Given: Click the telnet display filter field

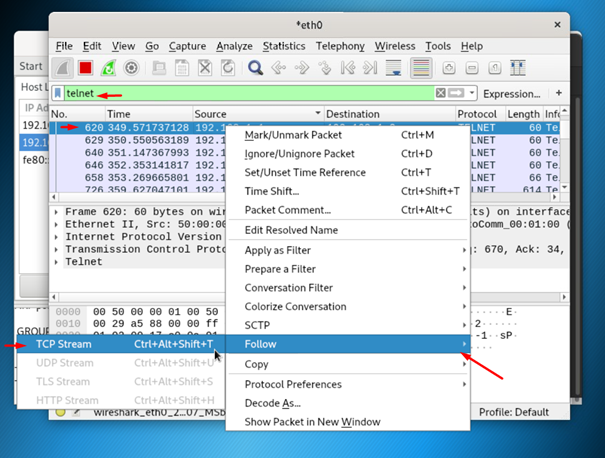Looking at the screenshot, I should [x=249, y=93].
